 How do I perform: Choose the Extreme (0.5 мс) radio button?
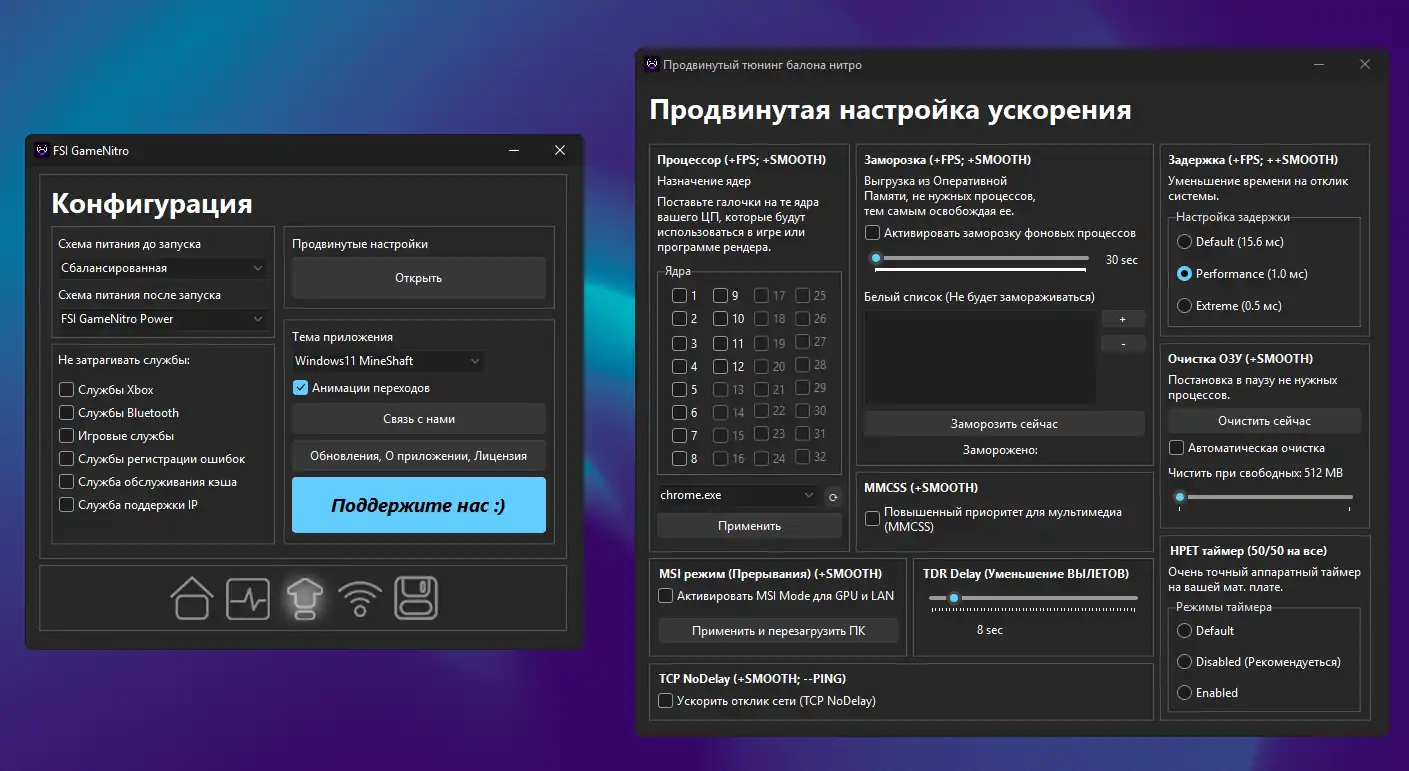coord(1185,306)
